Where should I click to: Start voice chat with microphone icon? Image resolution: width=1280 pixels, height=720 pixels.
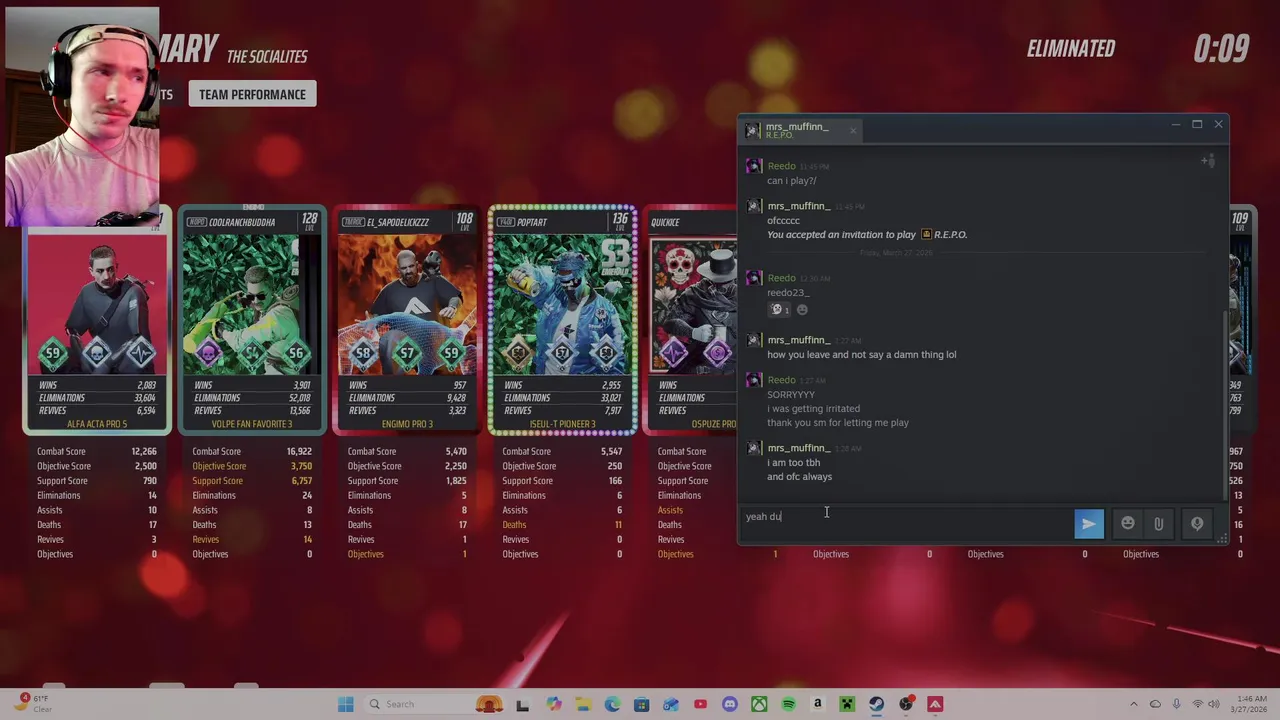[1197, 523]
